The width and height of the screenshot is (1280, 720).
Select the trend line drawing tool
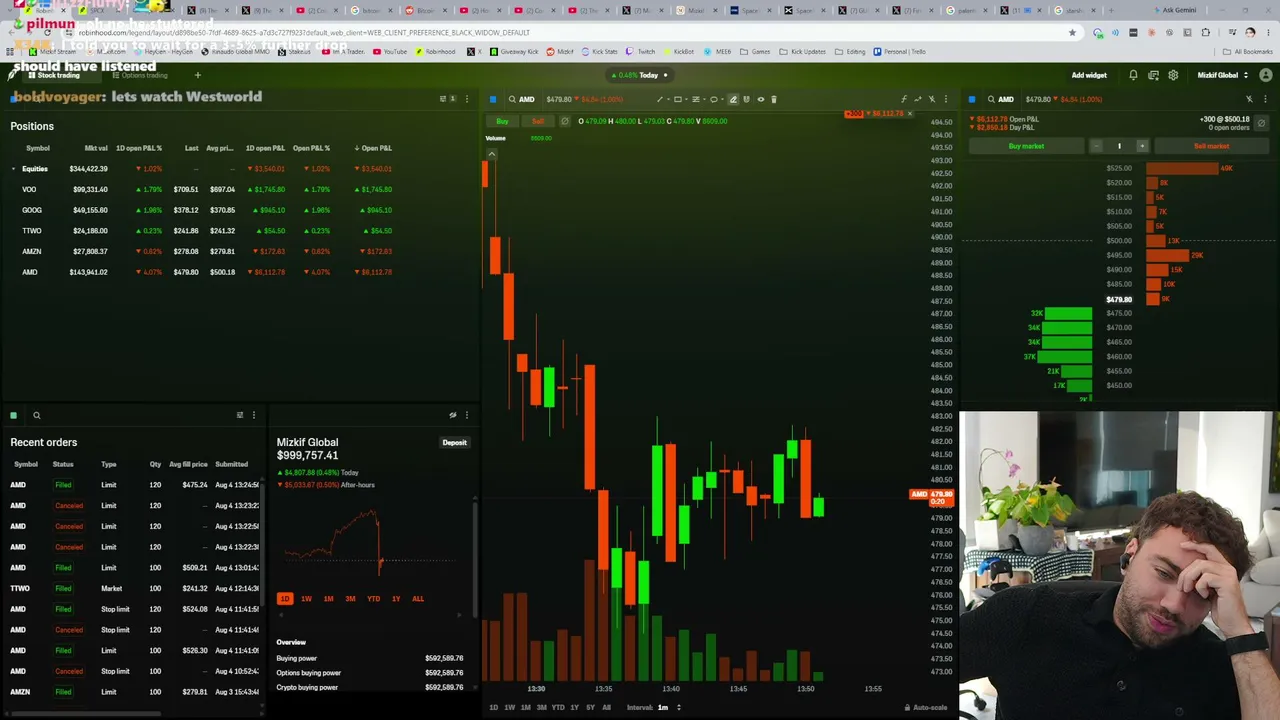tap(660, 99)
